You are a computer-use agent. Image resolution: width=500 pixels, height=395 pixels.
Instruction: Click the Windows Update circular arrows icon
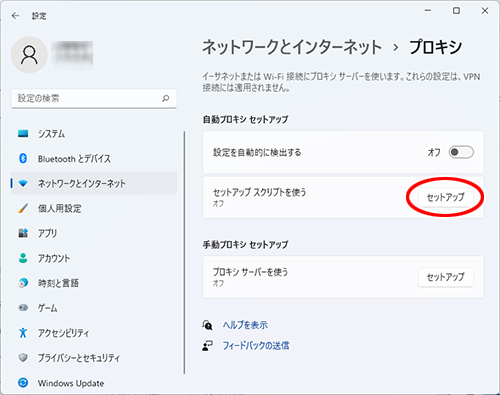pyautogui.click(x=23, y=383)
